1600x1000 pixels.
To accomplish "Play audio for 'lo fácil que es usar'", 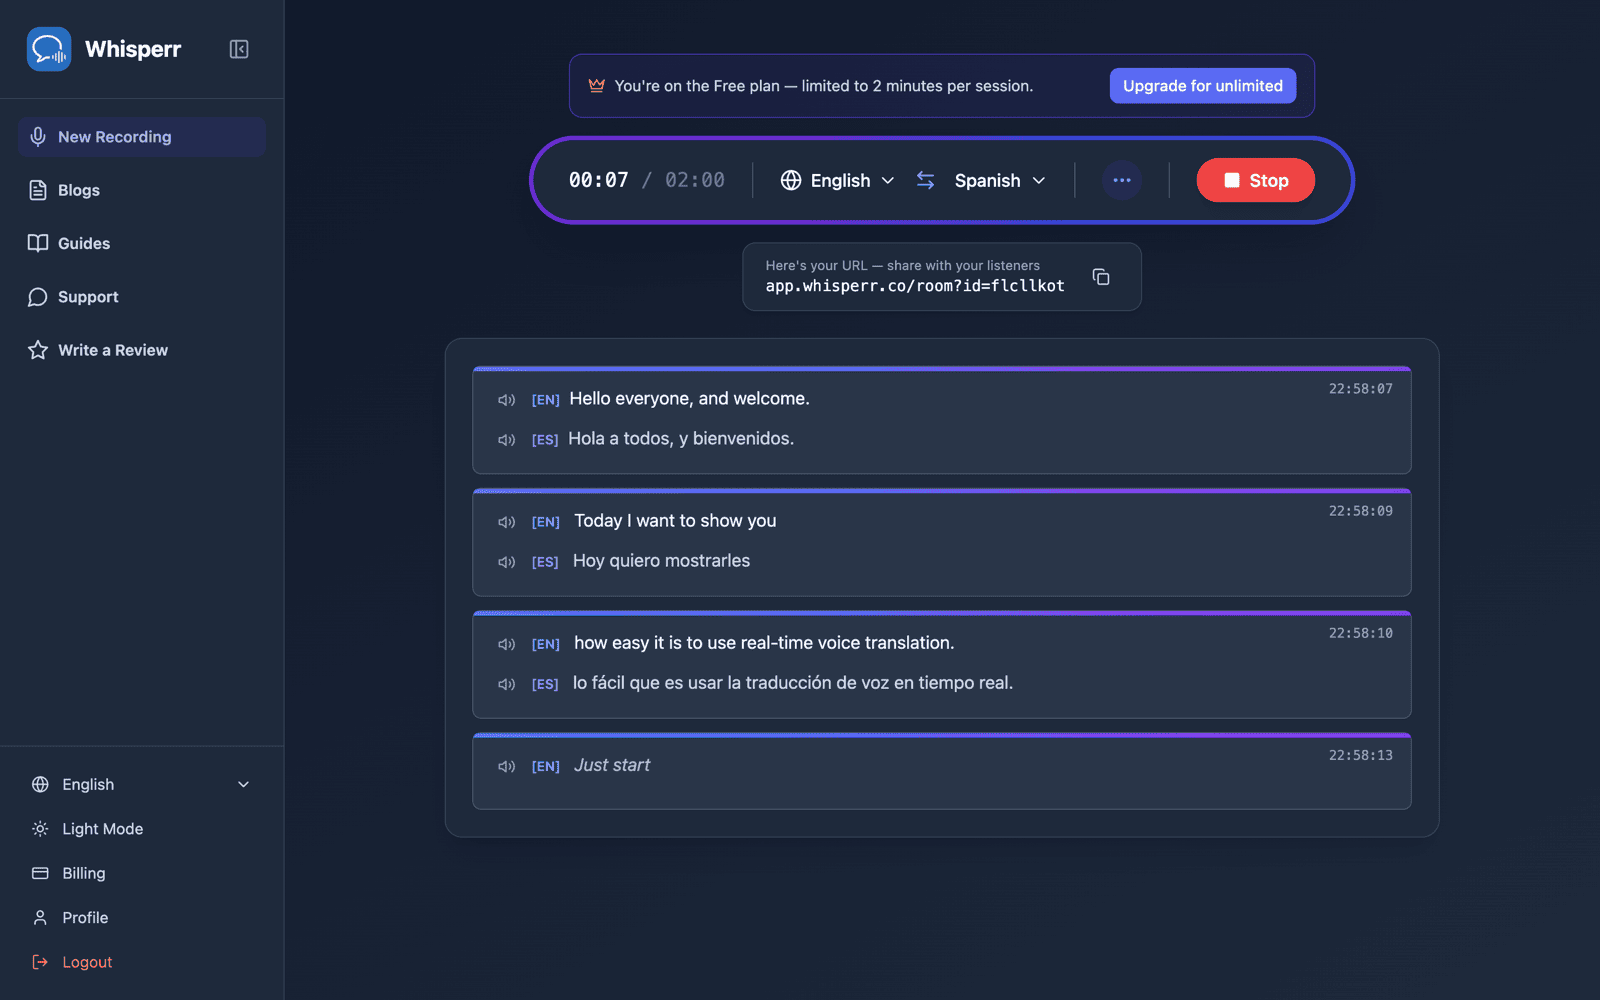I will pyautogui.click(x=507, y=684).
